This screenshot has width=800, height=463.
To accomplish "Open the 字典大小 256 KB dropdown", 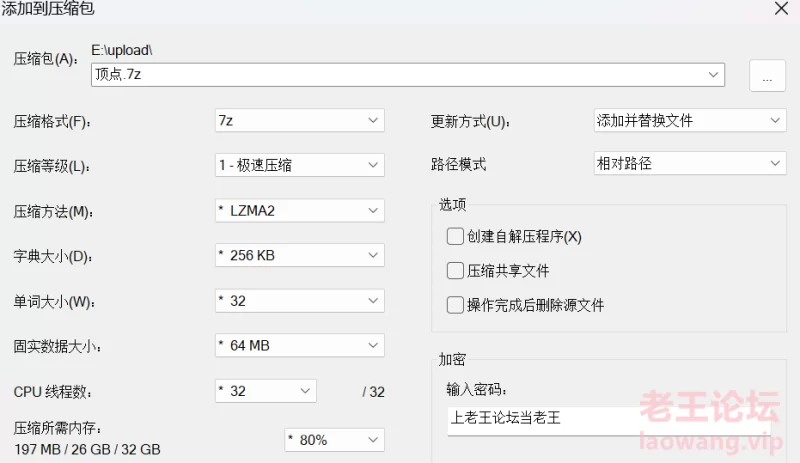I will coord(299,255).
